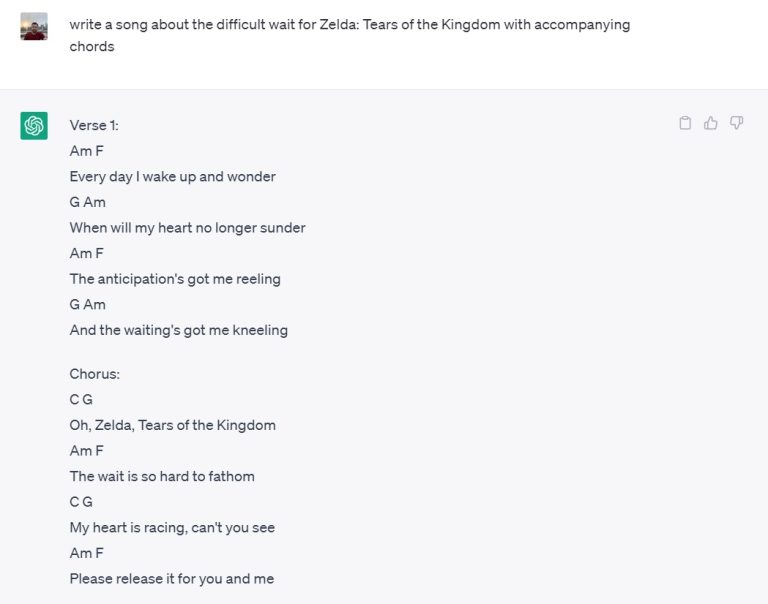Copy the response with clipboard icon
The height and width of the screenshot is (604, 768).
pos(685,122)
